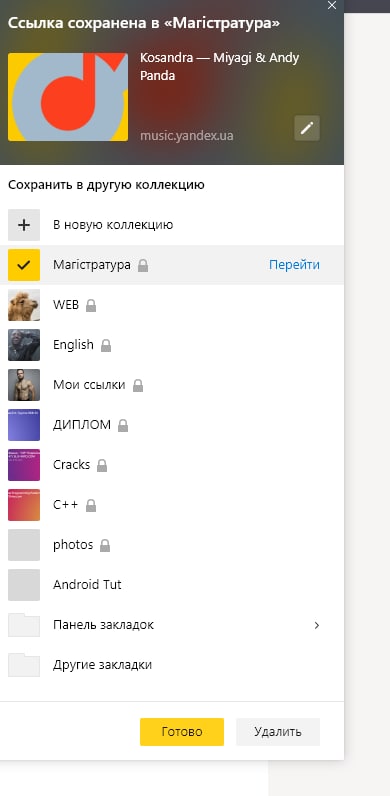
Task: Click the music.yandex.ua source link
Action: pos(187,136)
